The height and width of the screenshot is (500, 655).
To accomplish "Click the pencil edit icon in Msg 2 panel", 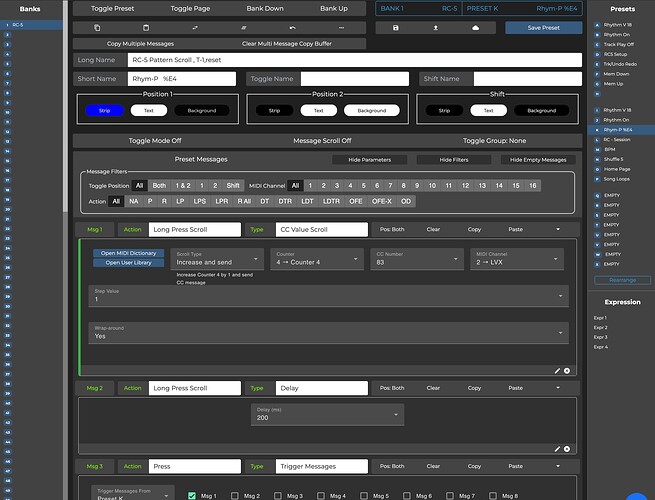I will tap(557, 449).
